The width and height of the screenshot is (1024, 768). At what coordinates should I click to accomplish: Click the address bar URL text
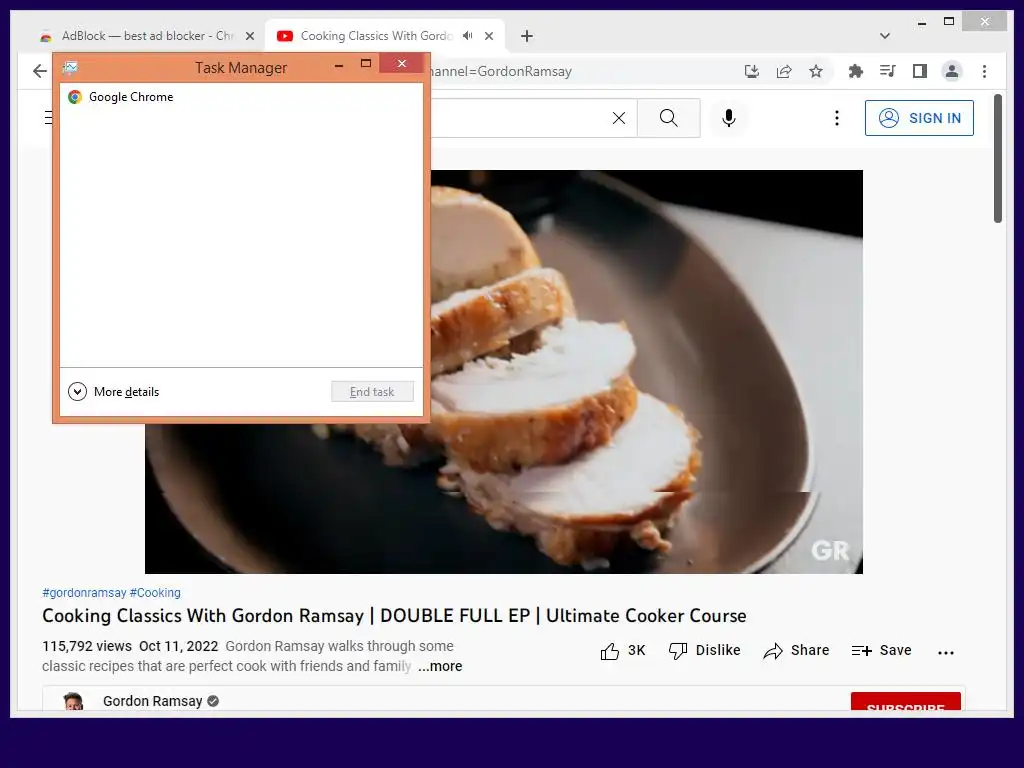click(502, 71)
